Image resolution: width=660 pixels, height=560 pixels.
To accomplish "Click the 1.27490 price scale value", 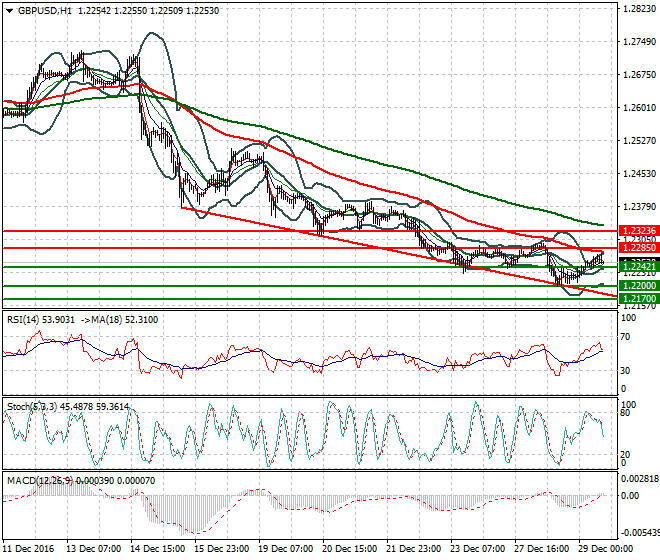I will click(639, 41).
